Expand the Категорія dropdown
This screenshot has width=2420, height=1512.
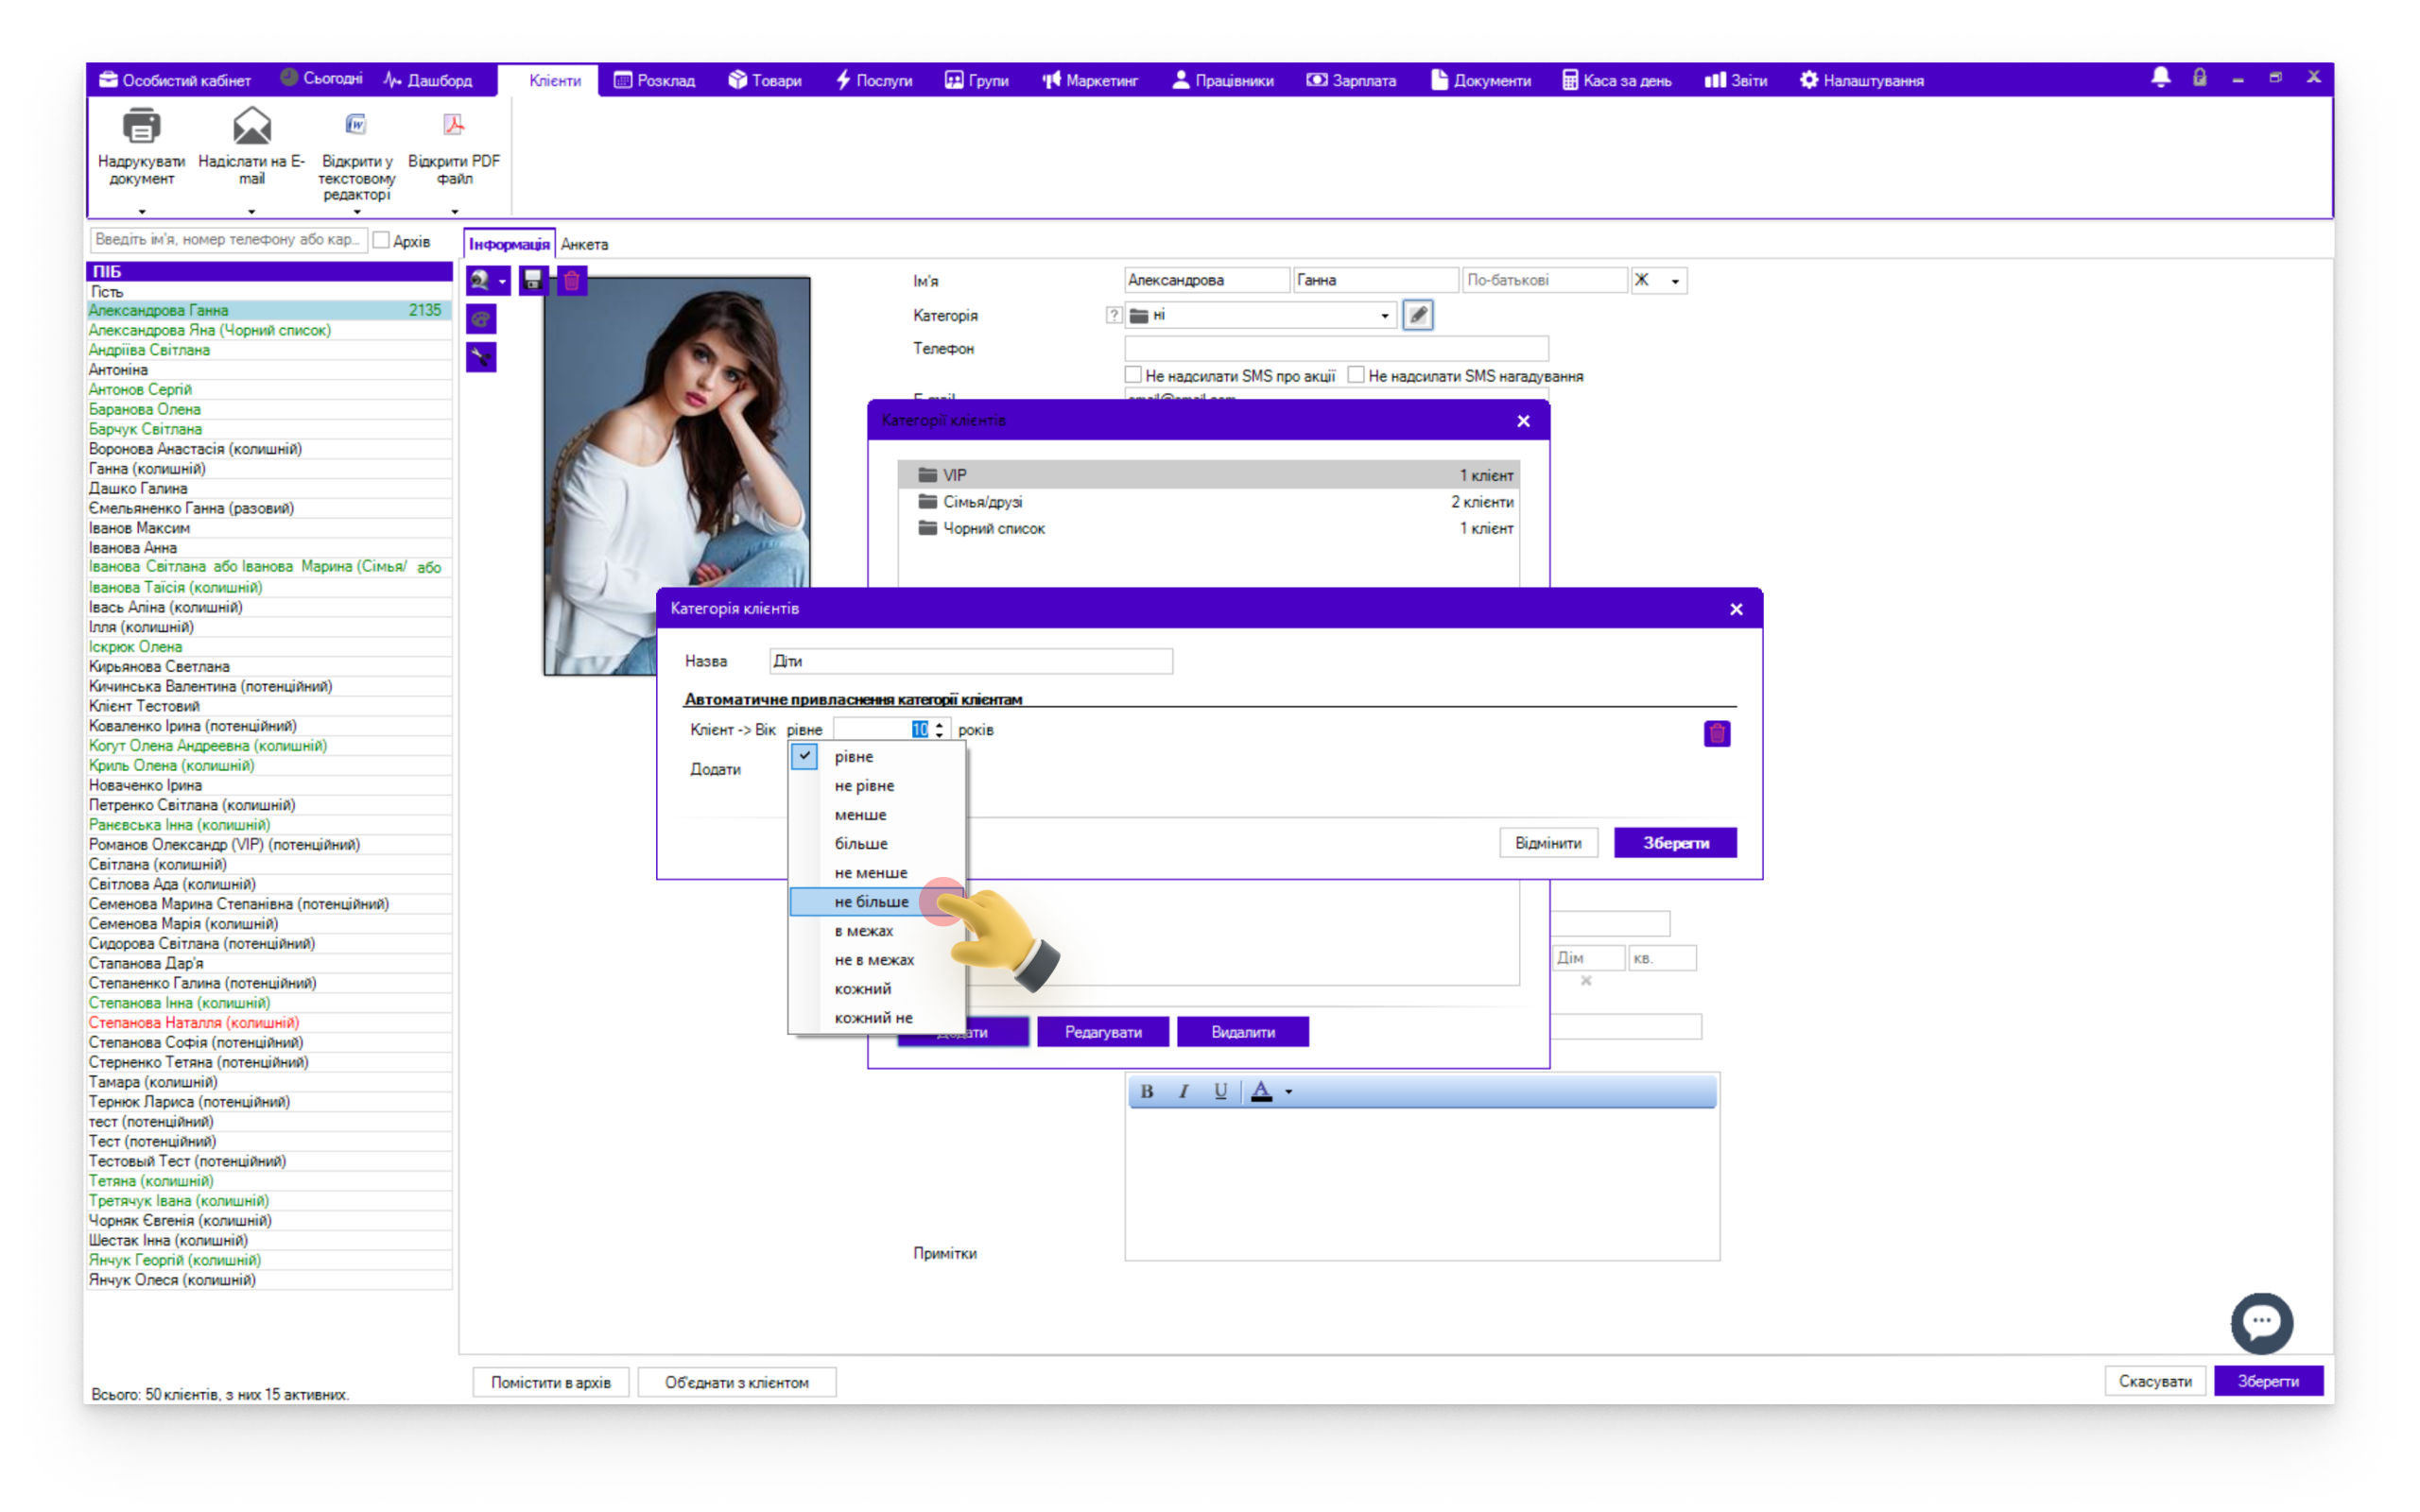1384,316
